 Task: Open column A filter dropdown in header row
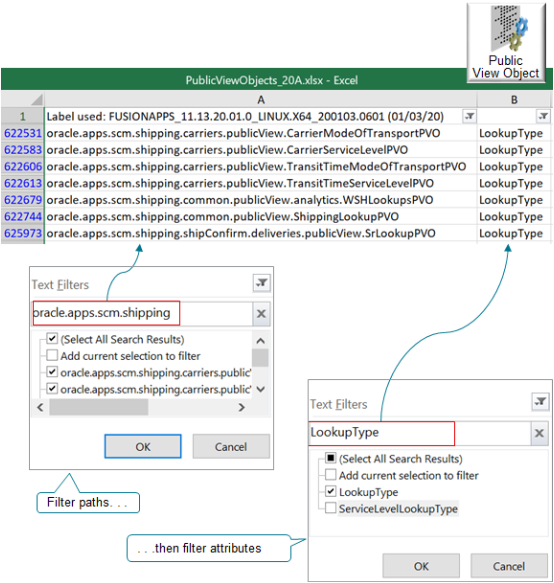469,116
